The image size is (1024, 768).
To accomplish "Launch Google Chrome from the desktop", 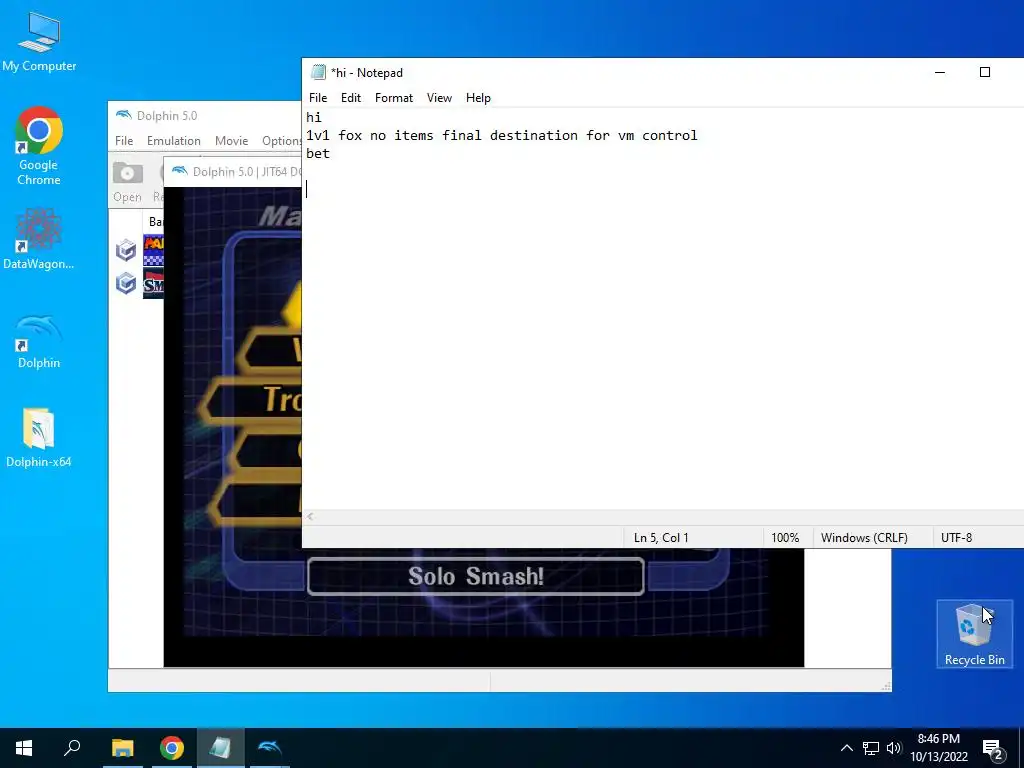I will click(39, 146).
